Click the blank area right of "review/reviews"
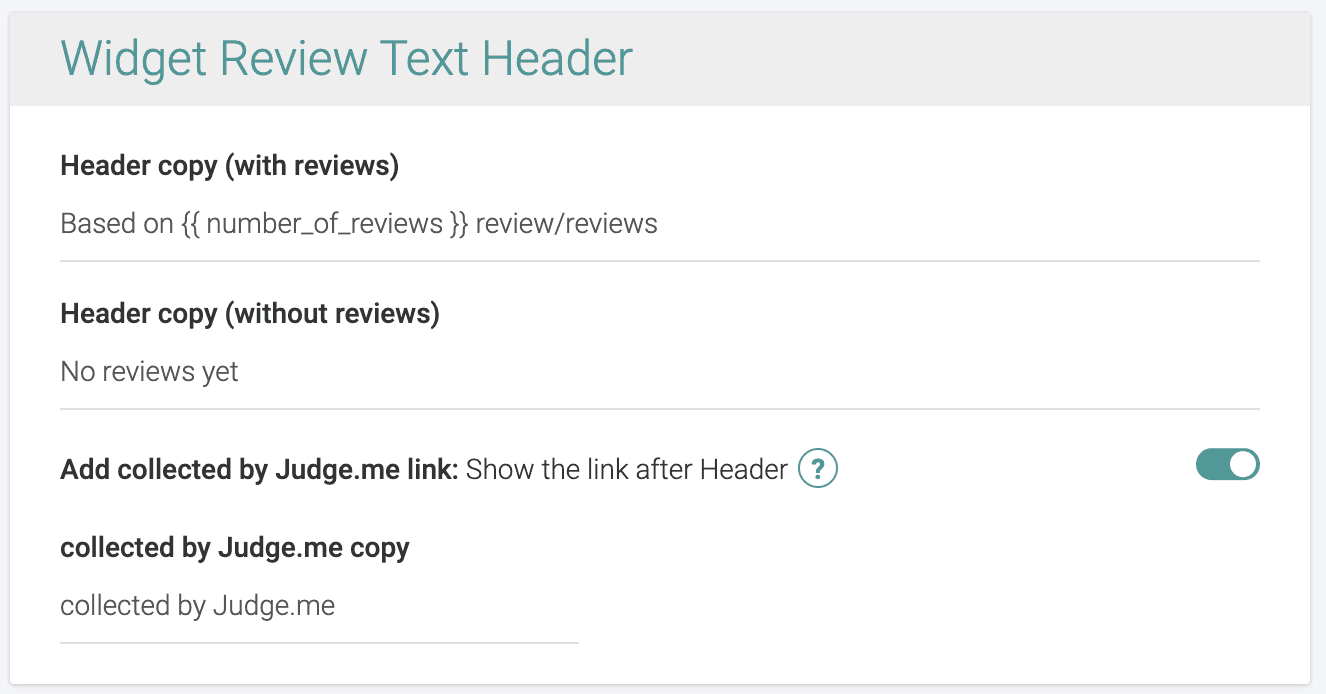 (950, 224)
